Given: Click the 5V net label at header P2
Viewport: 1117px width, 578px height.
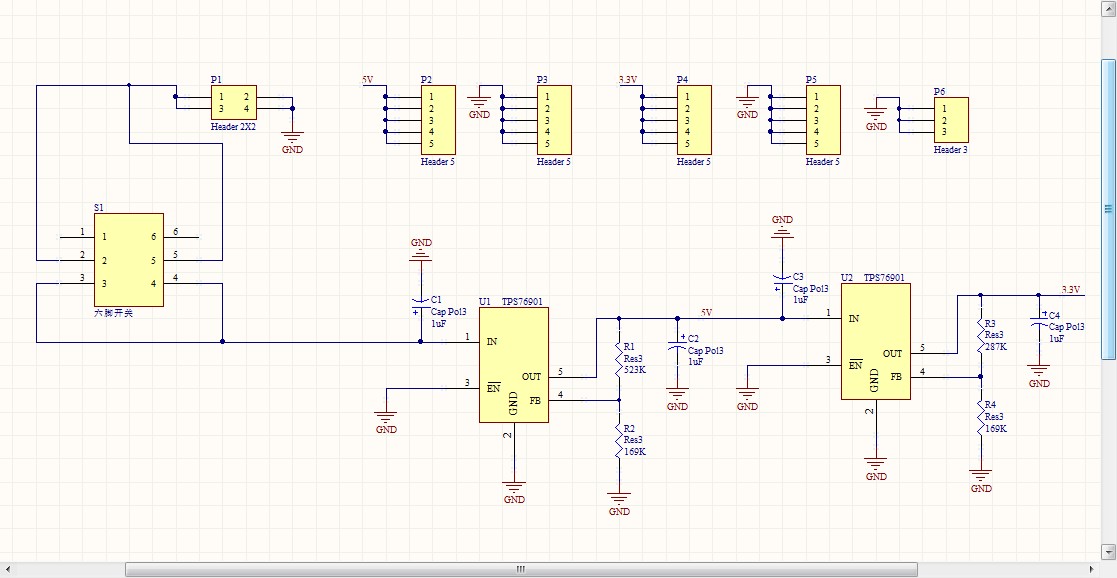Looking at the screenshot, I should [x=368, y=80].
